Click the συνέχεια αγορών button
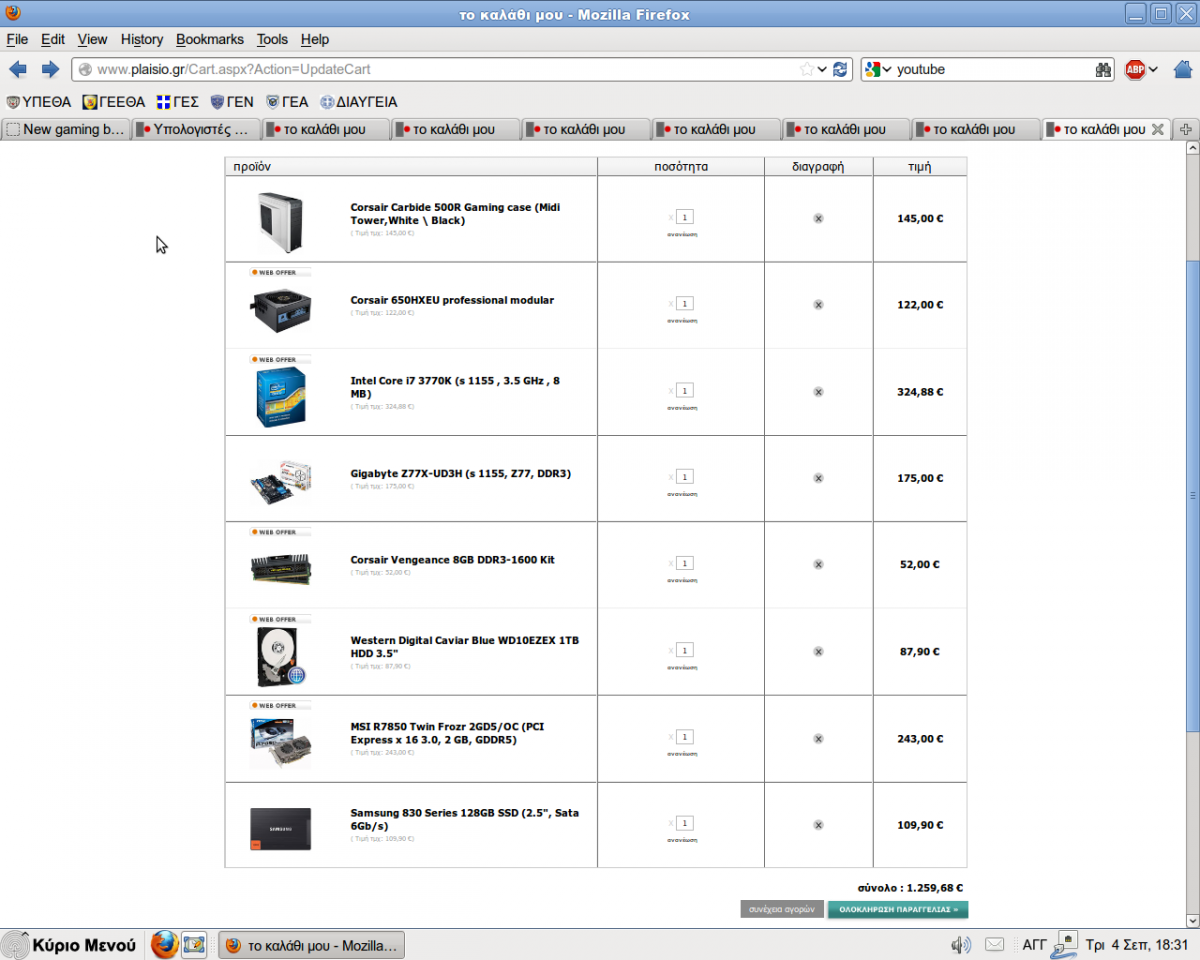1200x960 pixels. tap(782, 910)
